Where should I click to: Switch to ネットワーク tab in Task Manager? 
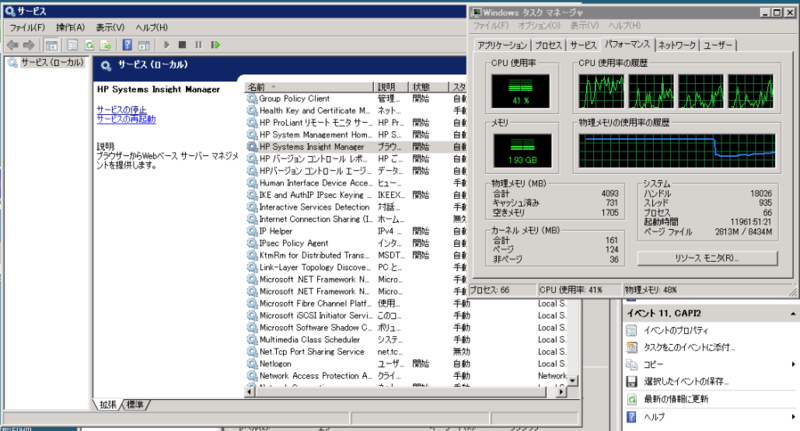[677, 45]
